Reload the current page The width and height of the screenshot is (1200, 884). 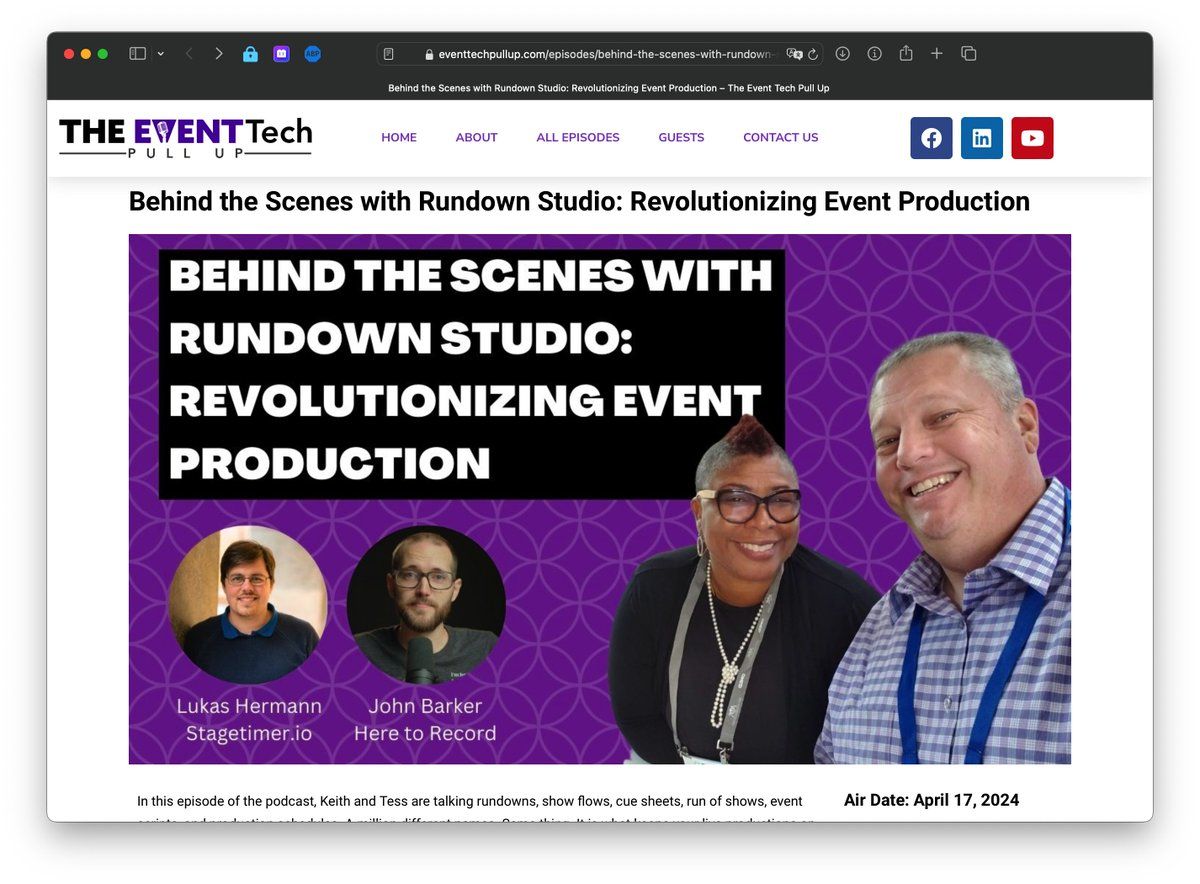point(813,54)
